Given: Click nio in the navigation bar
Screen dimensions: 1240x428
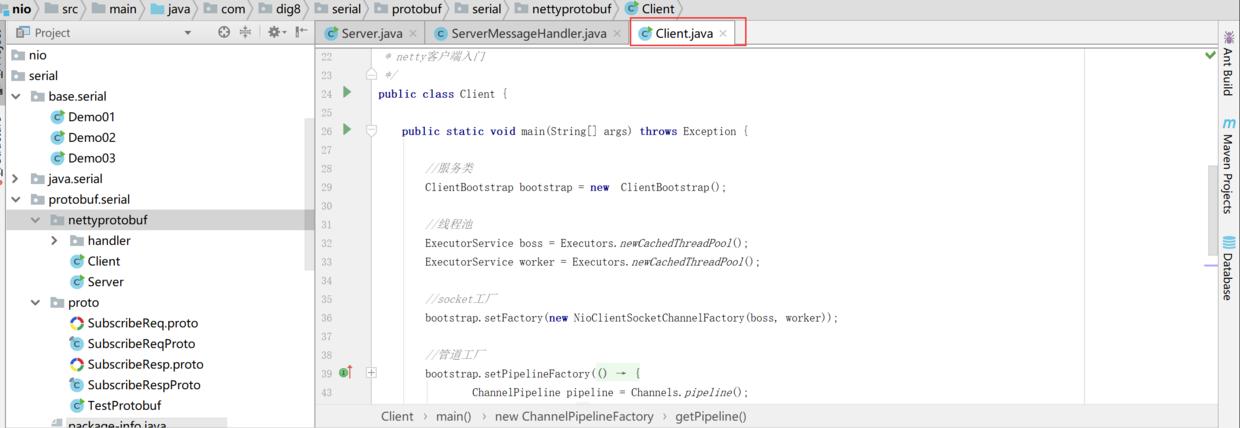Looking at the screenshot, I should [x=21, y=9].
